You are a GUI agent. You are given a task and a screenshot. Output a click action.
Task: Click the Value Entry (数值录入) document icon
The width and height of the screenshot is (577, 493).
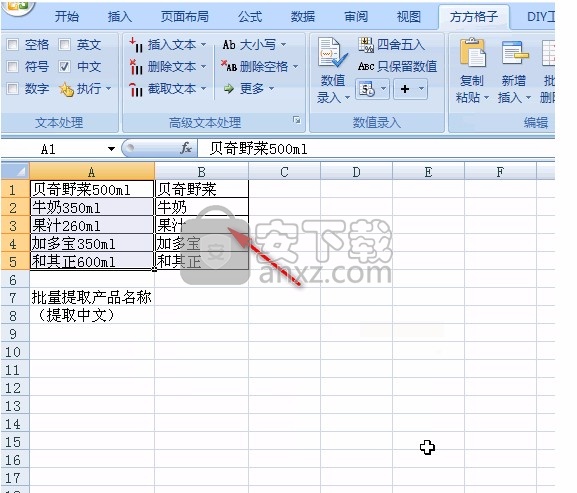(333, 52)
